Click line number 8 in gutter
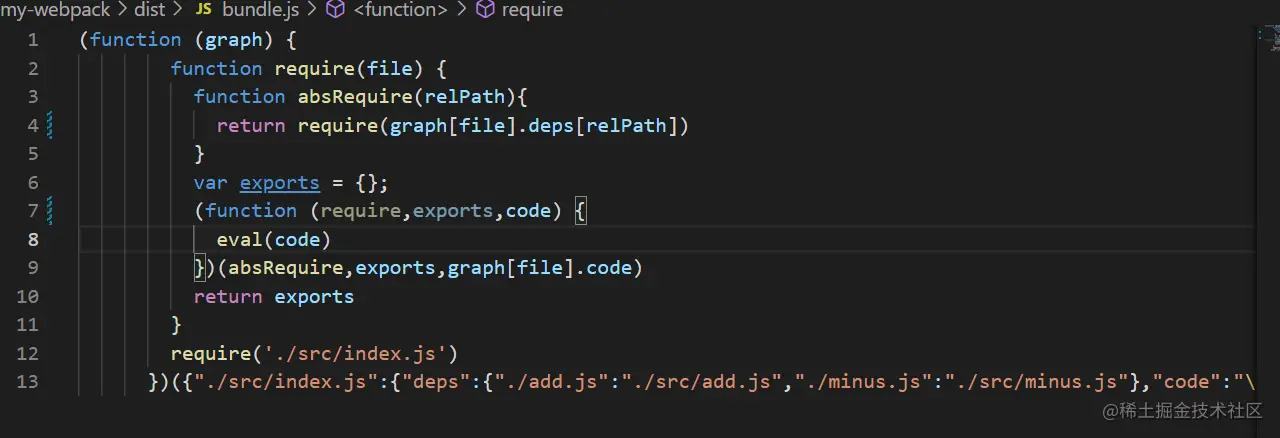The image size is (1280, 438). (33, 240)
